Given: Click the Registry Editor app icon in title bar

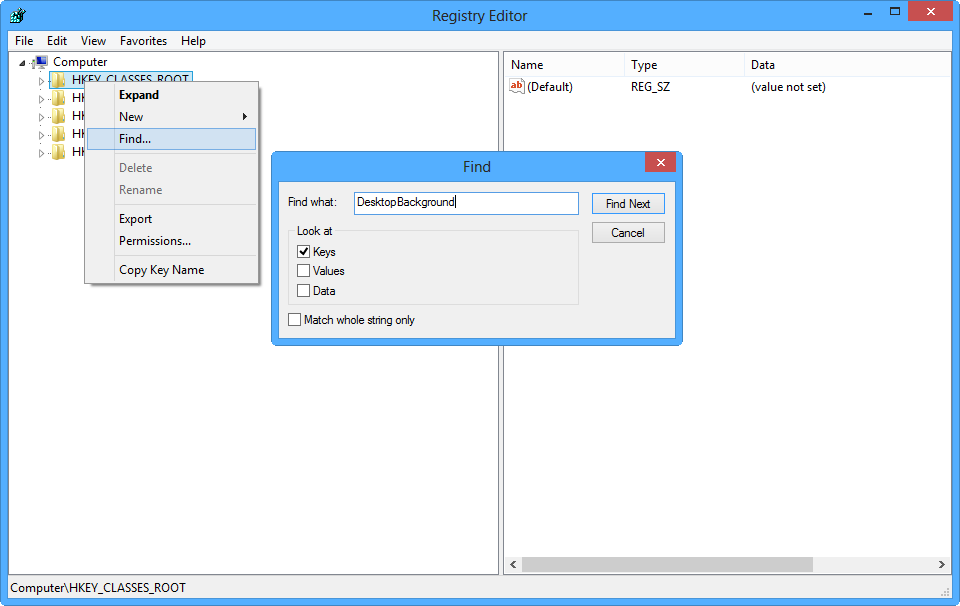Looking at the screenshot, I should pyautogui.click(x=18, y=15).
